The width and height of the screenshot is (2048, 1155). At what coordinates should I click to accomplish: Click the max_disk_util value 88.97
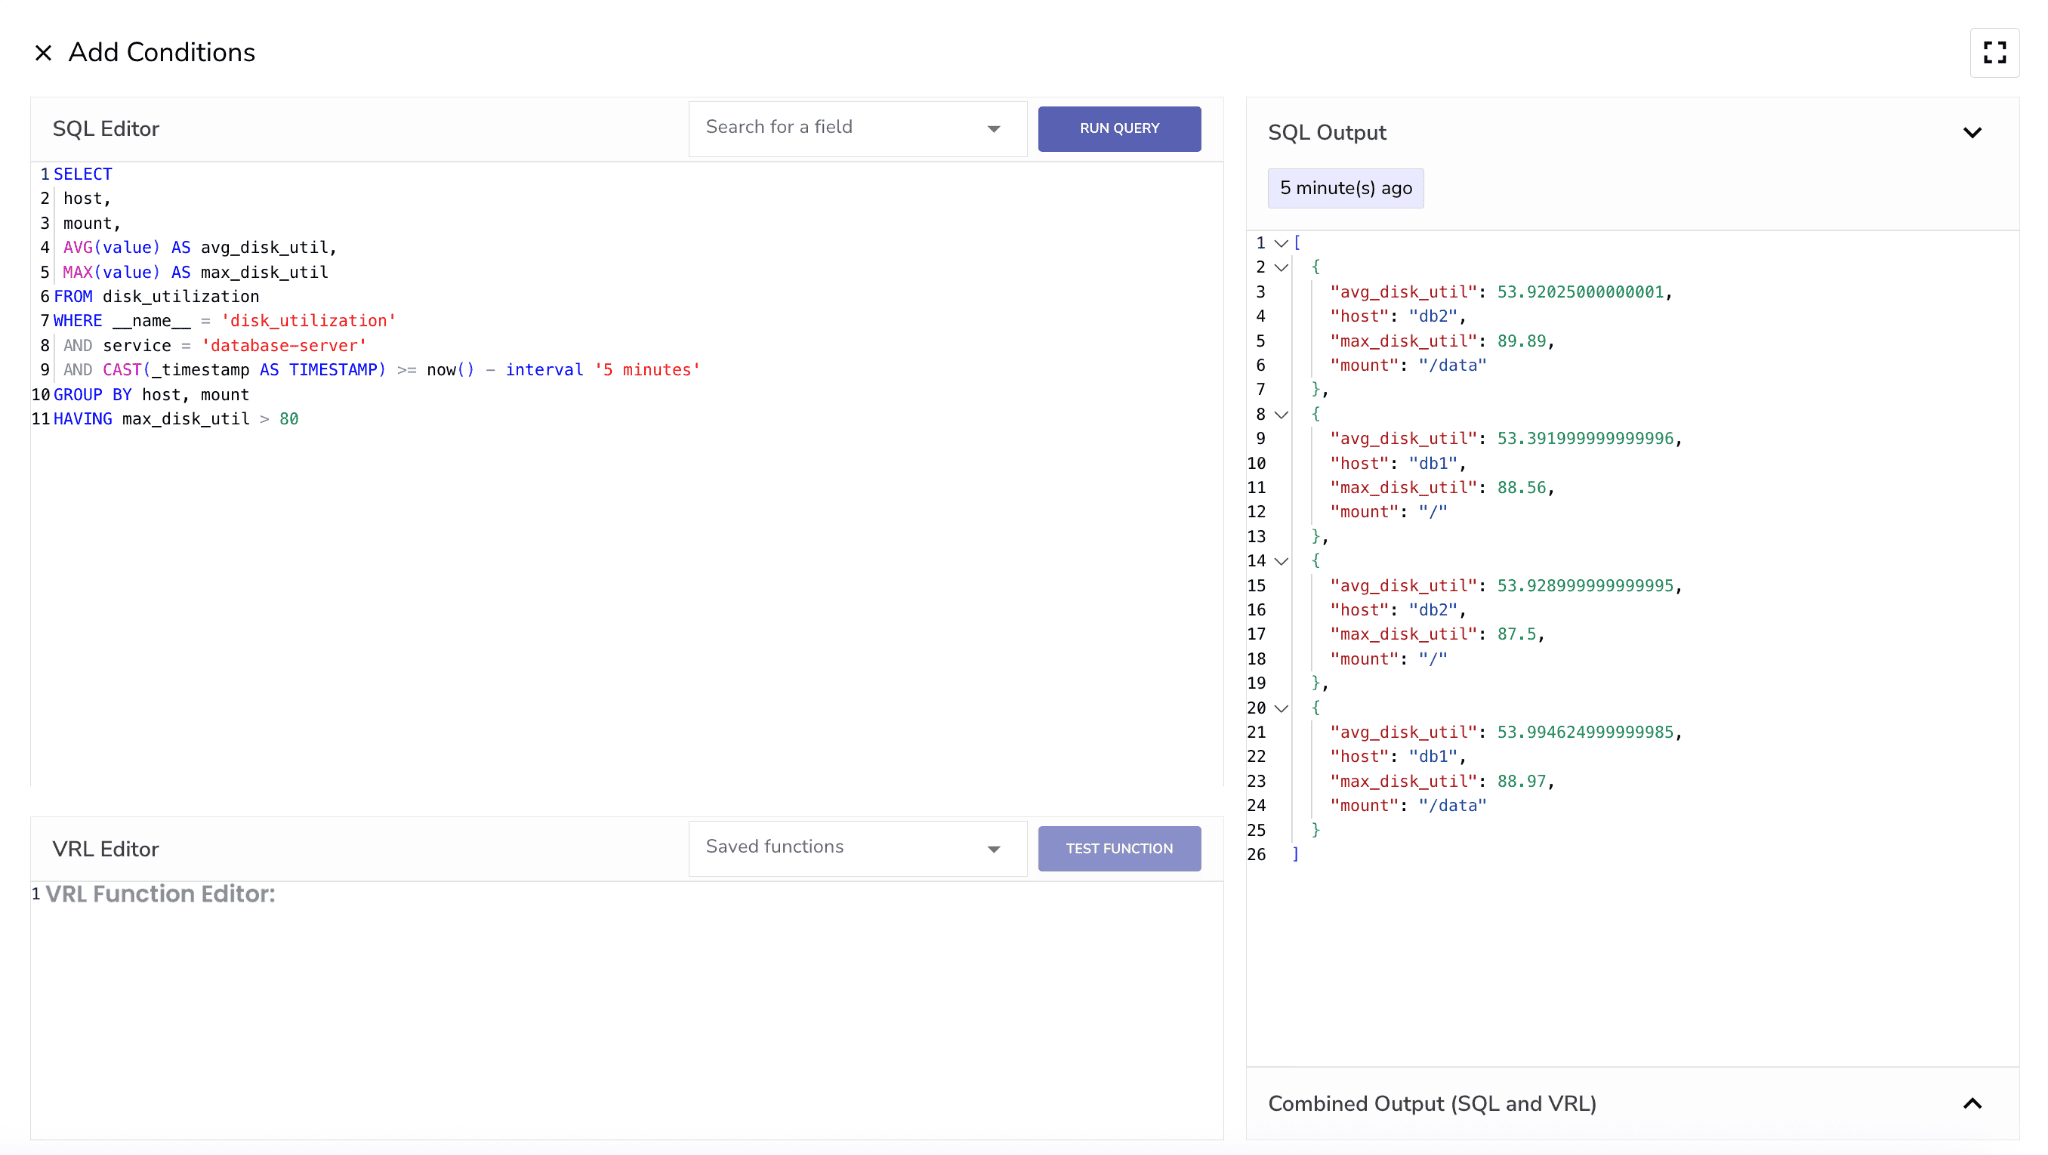1521,782
